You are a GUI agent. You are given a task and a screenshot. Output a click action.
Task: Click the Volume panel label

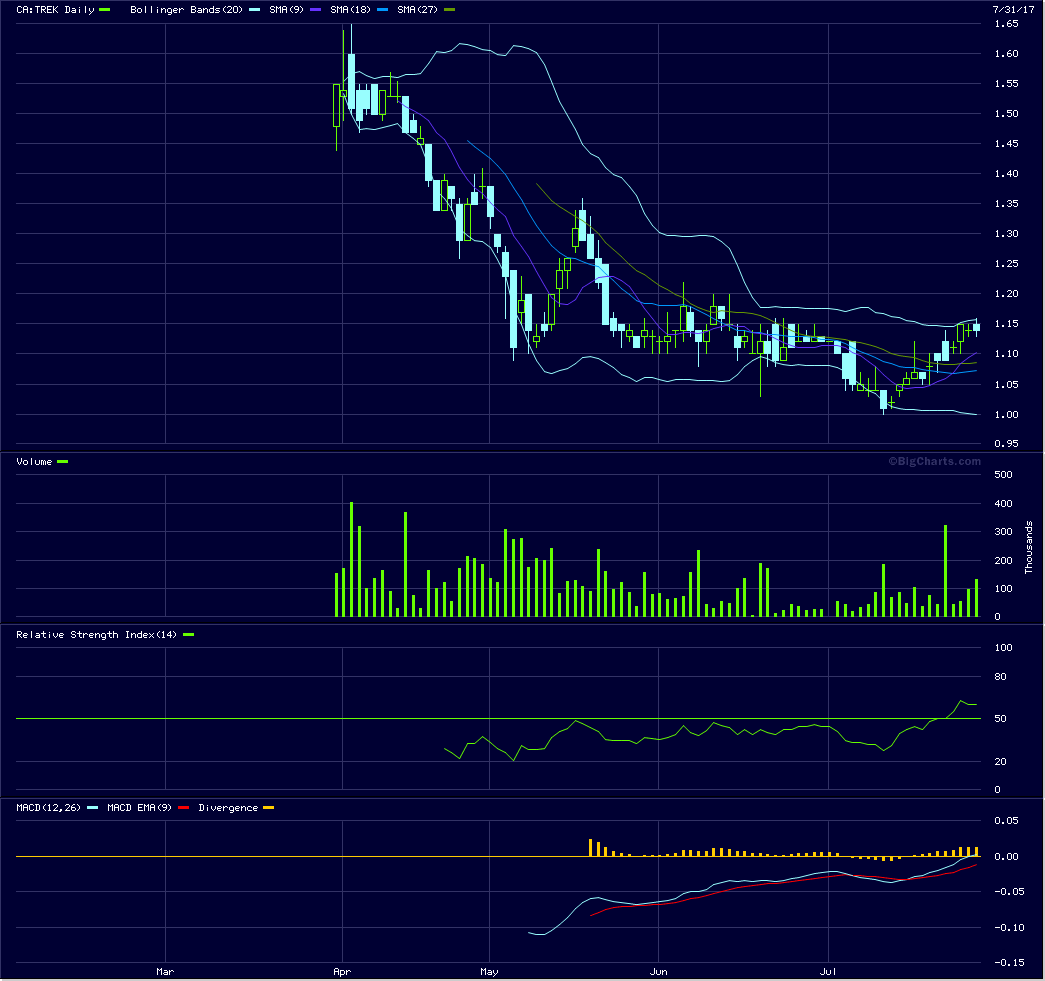tap(34, 462)
